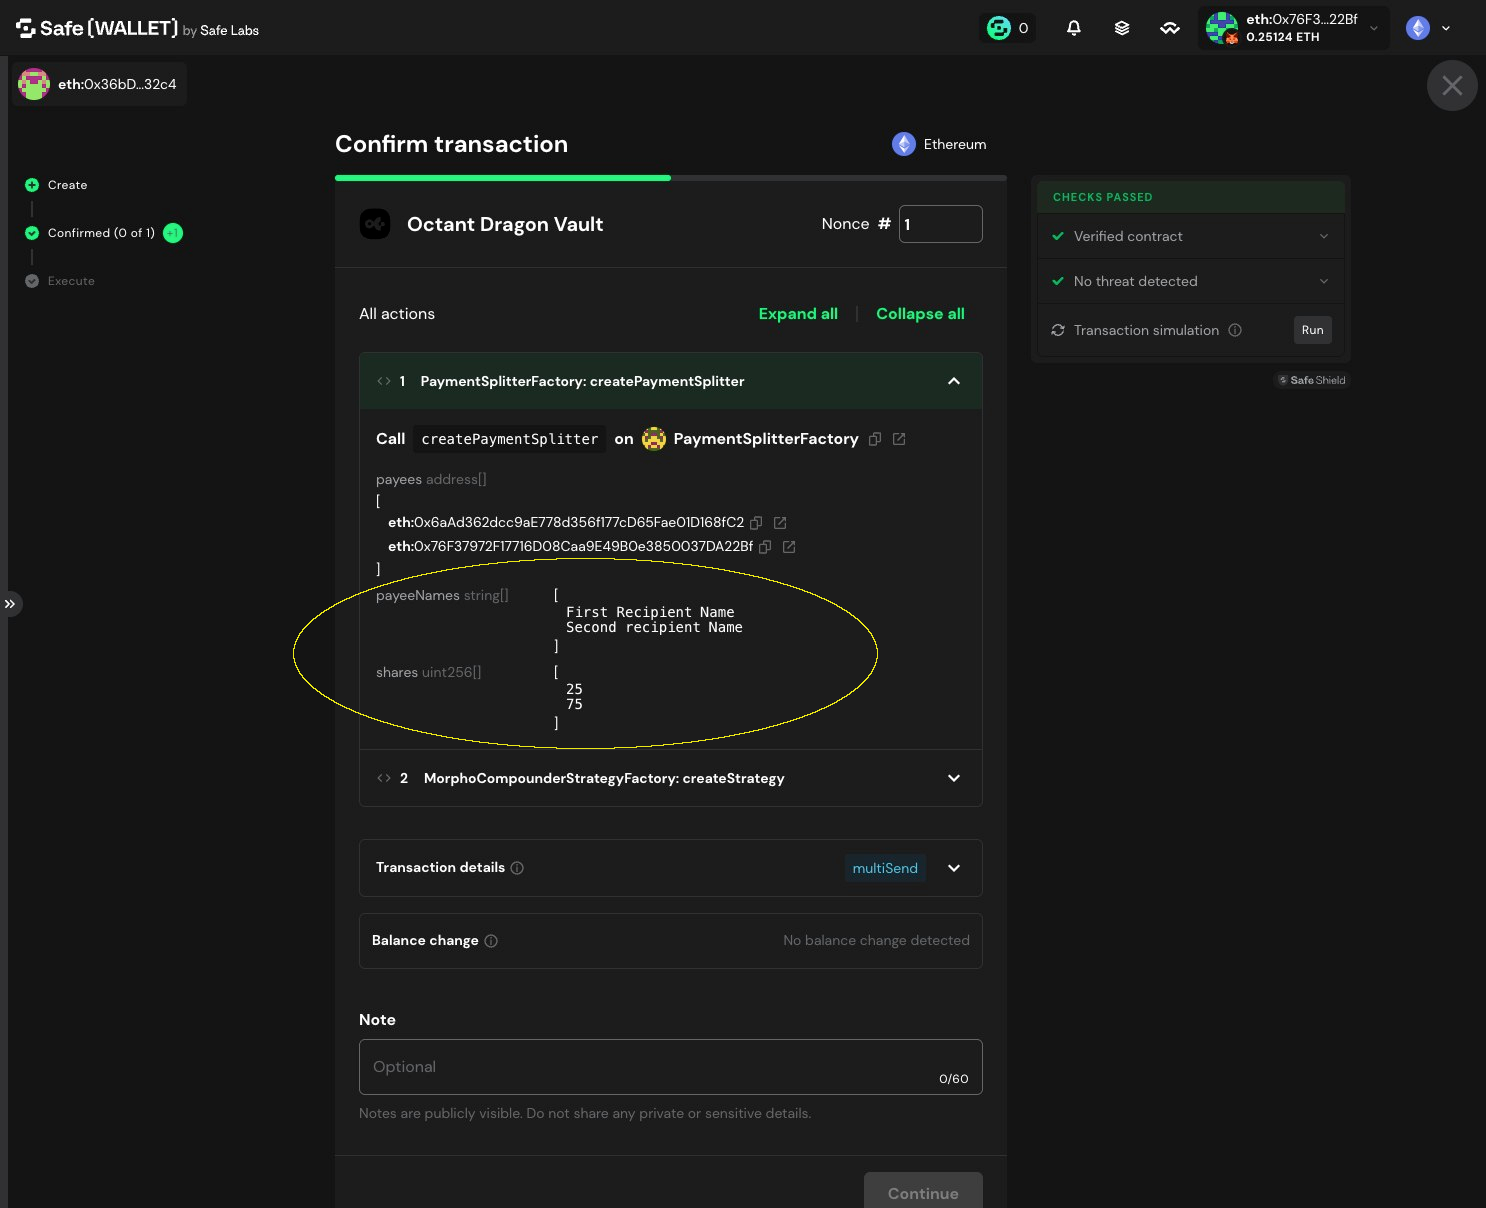The image size is (1486, 1208).
Task: Open connected wallet eth:0x76F3...22Bf menu
Action: (x=1294, y=28)
